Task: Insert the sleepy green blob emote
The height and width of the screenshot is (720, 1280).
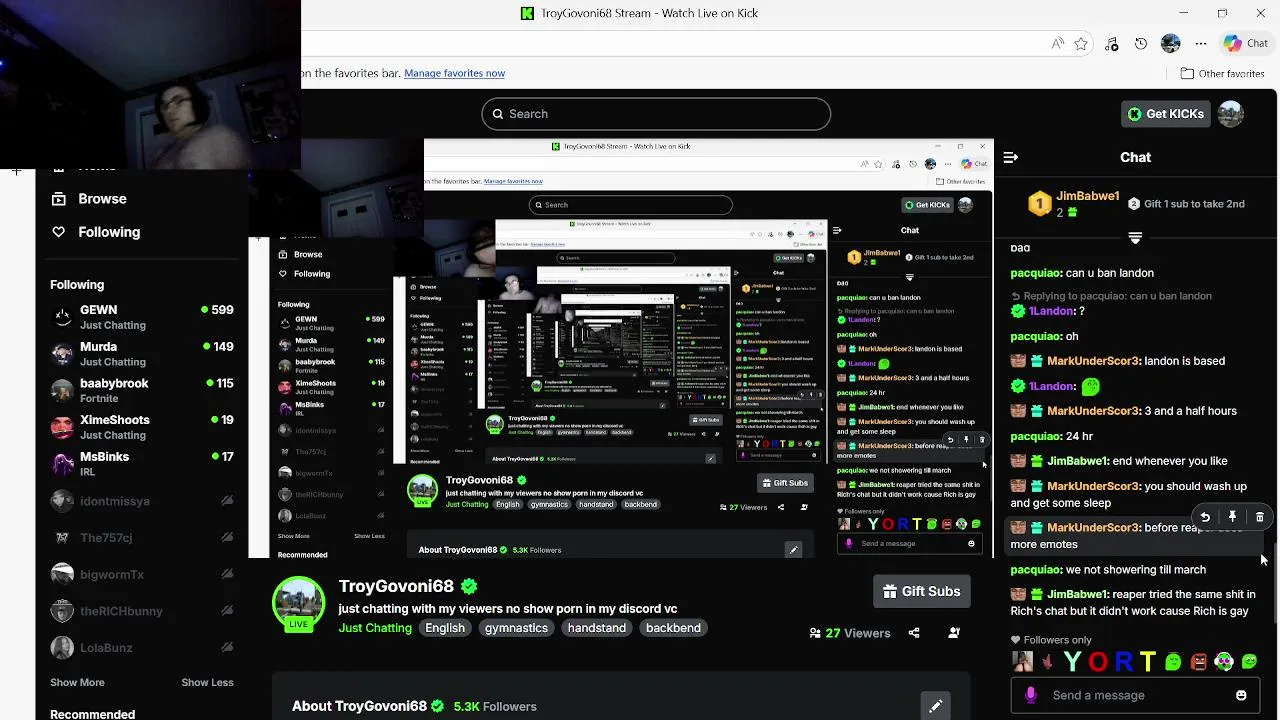Action: 1173,662
